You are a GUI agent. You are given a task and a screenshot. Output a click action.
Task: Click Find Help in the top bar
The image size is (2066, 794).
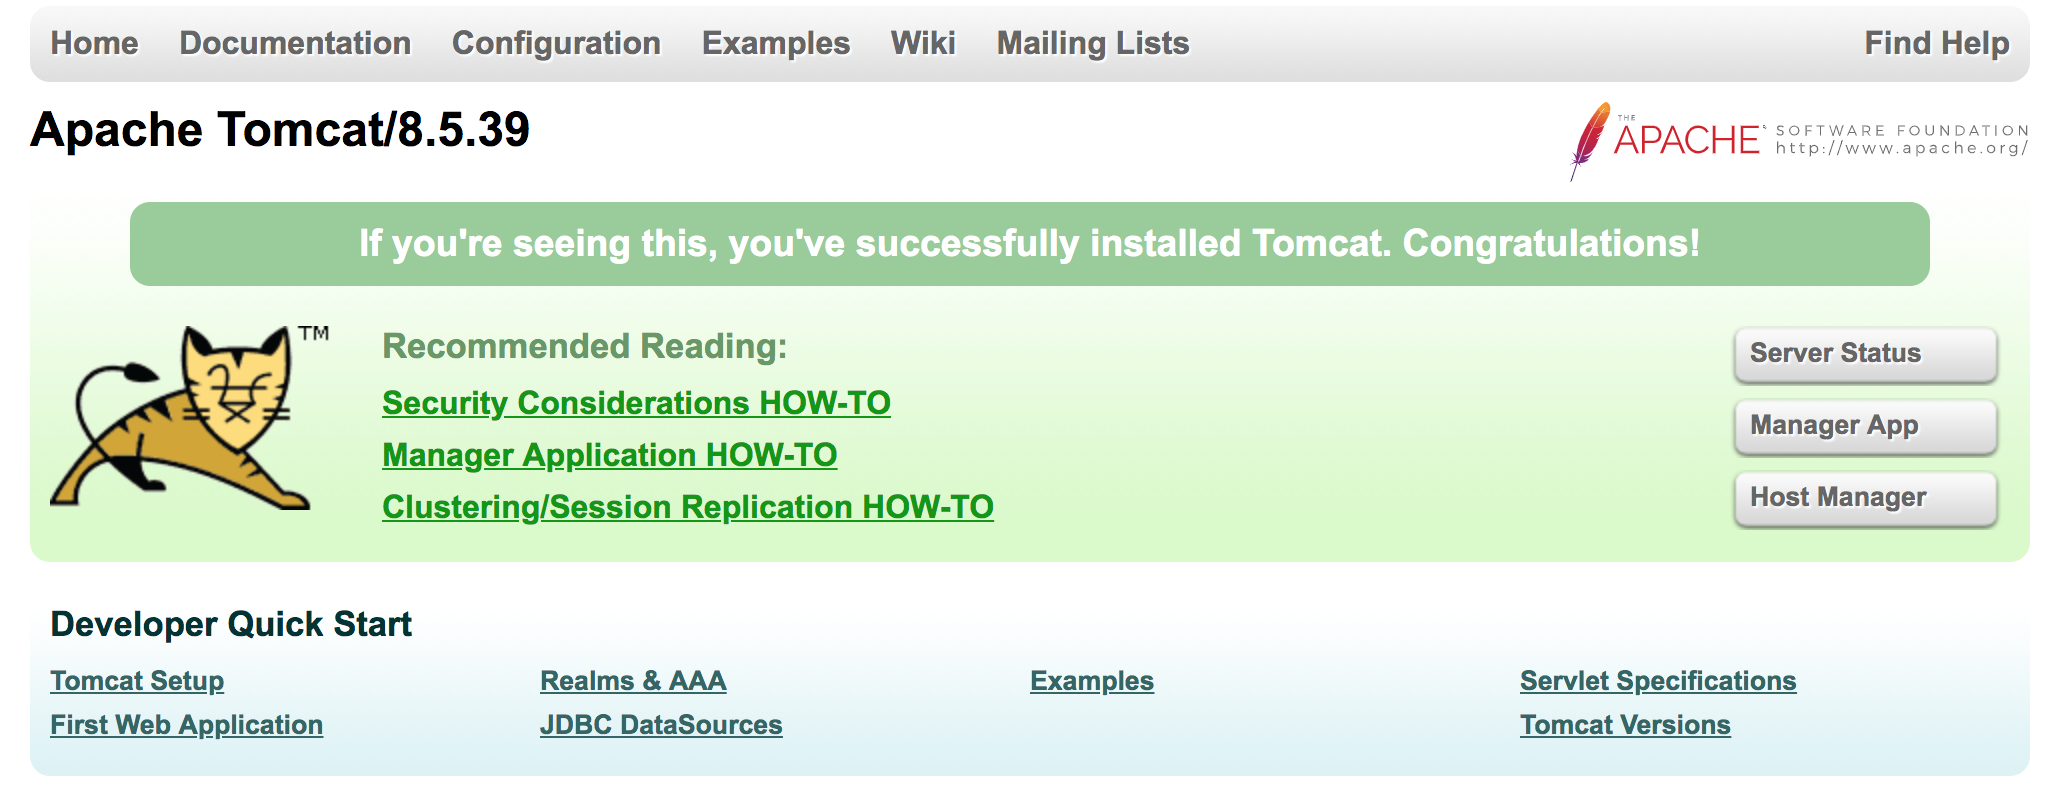pyautogui.click(x=1936, y=43)
